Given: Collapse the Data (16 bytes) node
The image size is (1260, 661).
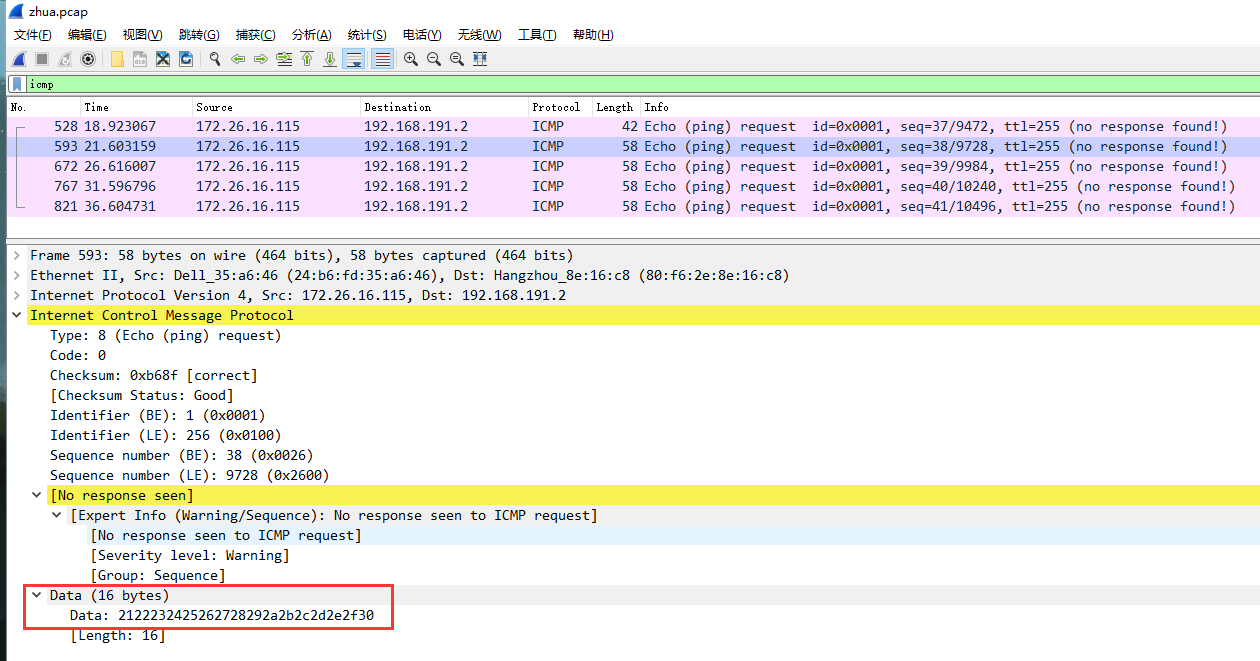Looking at the screenshot, I should pos(37,595).
